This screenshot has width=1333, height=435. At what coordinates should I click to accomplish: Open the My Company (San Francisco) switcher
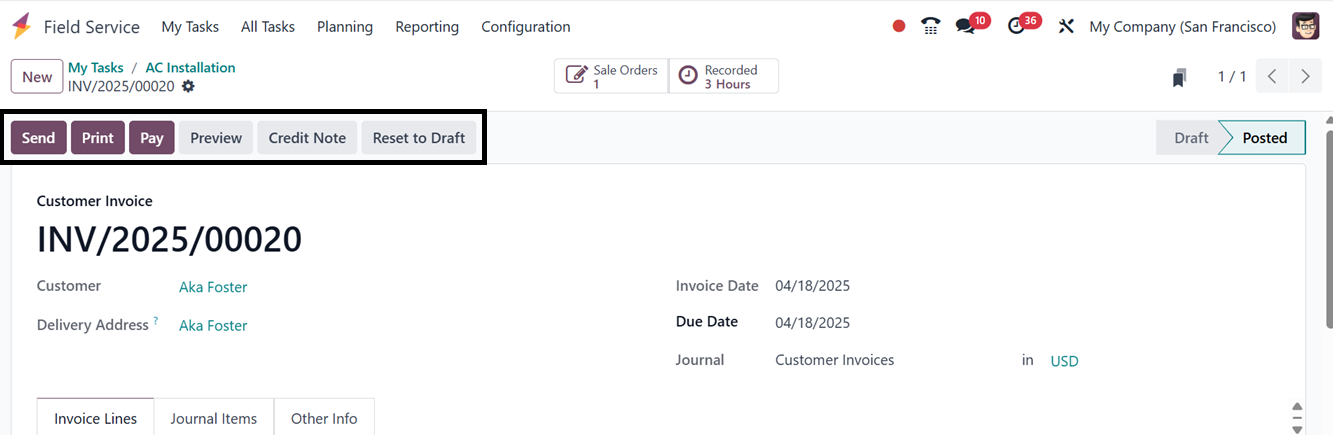point(1182,27)
